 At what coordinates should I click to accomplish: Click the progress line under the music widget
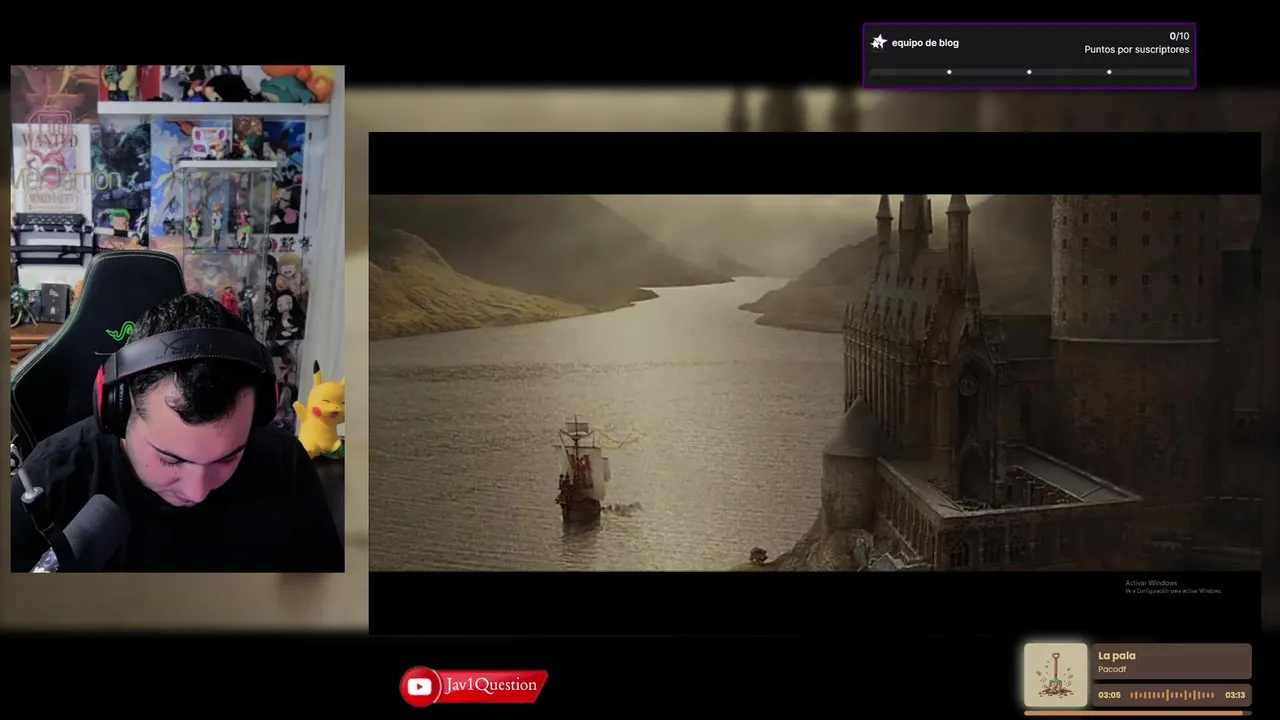click(x=1138, y=713)
